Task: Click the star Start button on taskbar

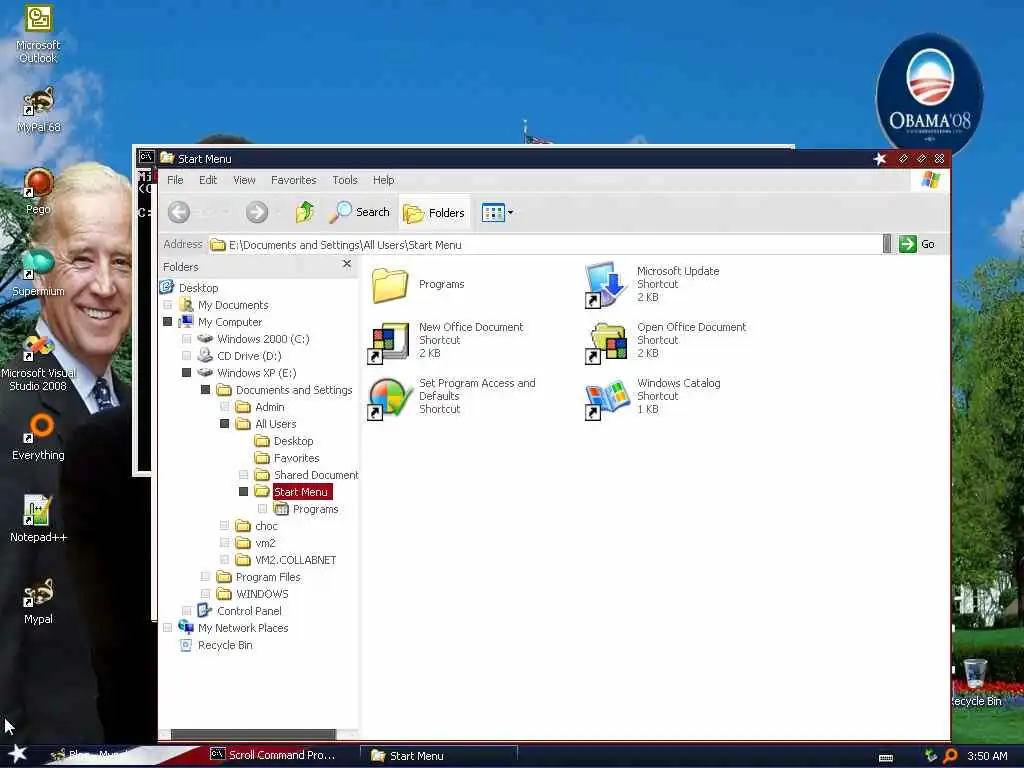Action: 17,754
